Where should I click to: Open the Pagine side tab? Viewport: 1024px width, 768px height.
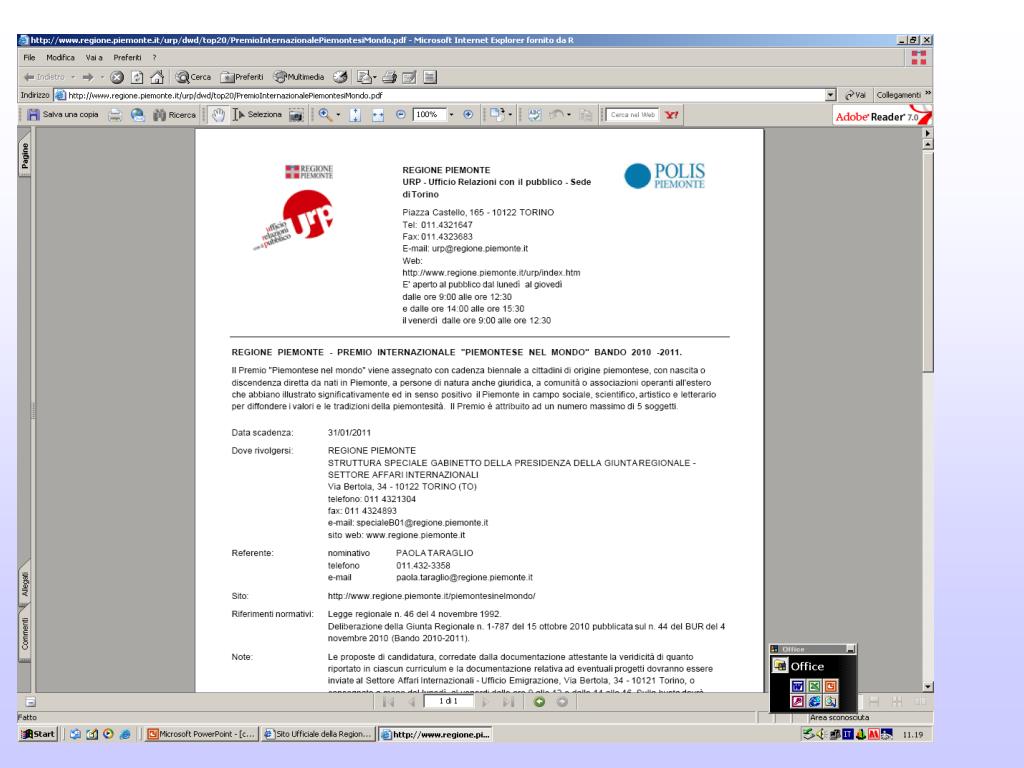25,156
